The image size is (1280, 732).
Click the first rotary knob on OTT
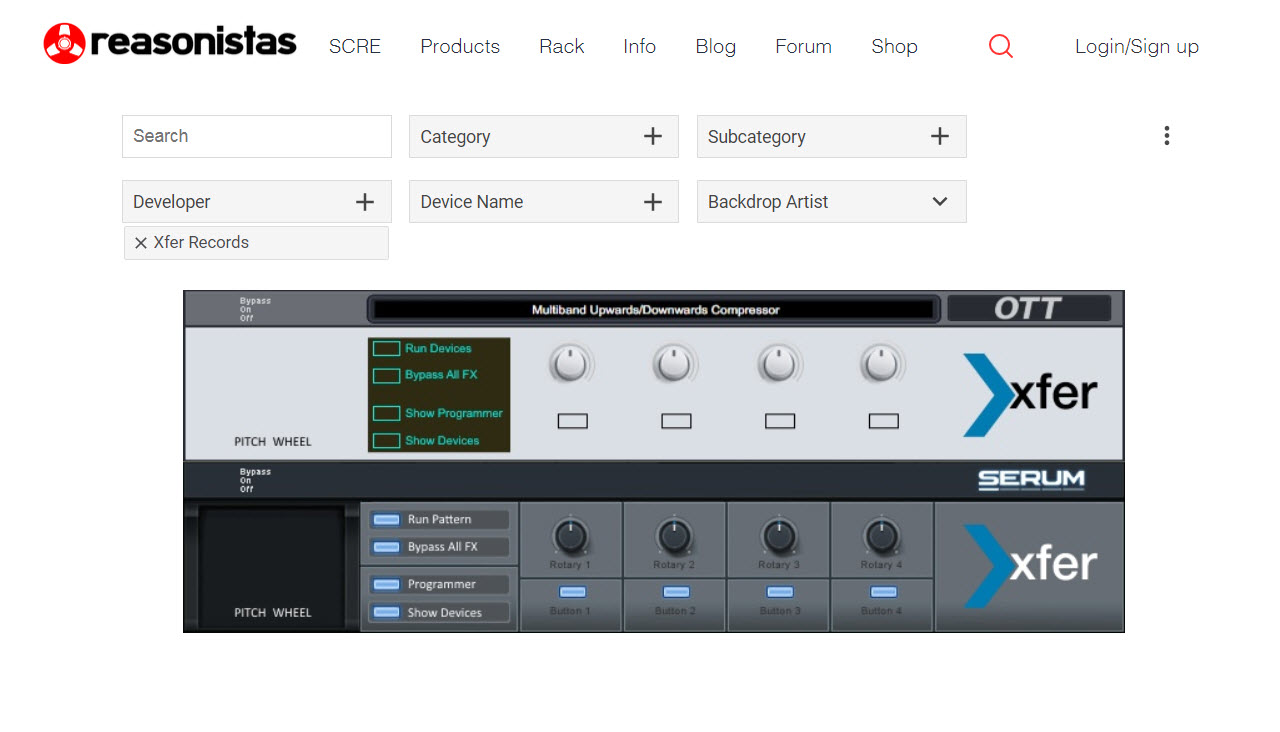pyautogui.click(x=571, y=364)
